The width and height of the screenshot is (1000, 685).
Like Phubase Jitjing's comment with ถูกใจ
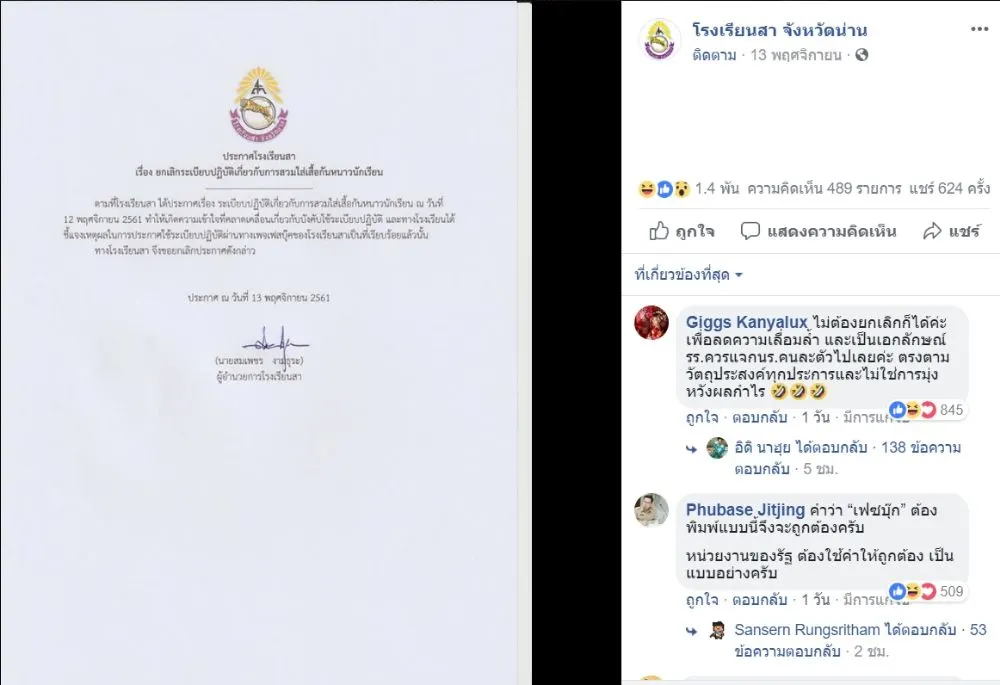point(702,600)
